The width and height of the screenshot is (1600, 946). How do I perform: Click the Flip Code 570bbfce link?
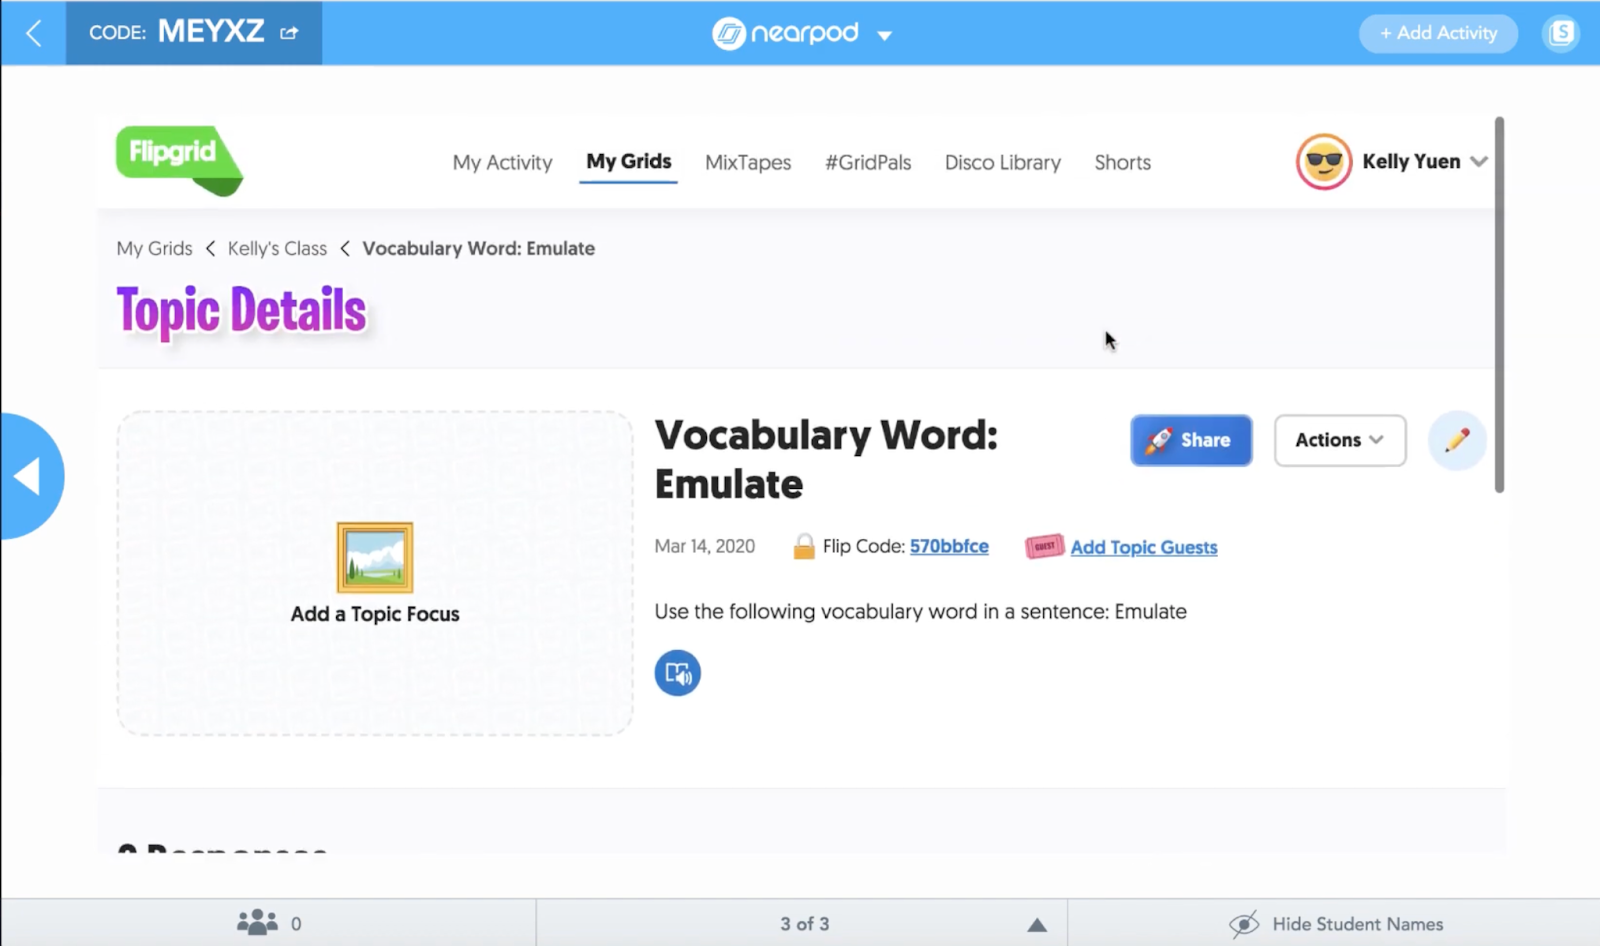pyautogui.click(x=948, y=546)
